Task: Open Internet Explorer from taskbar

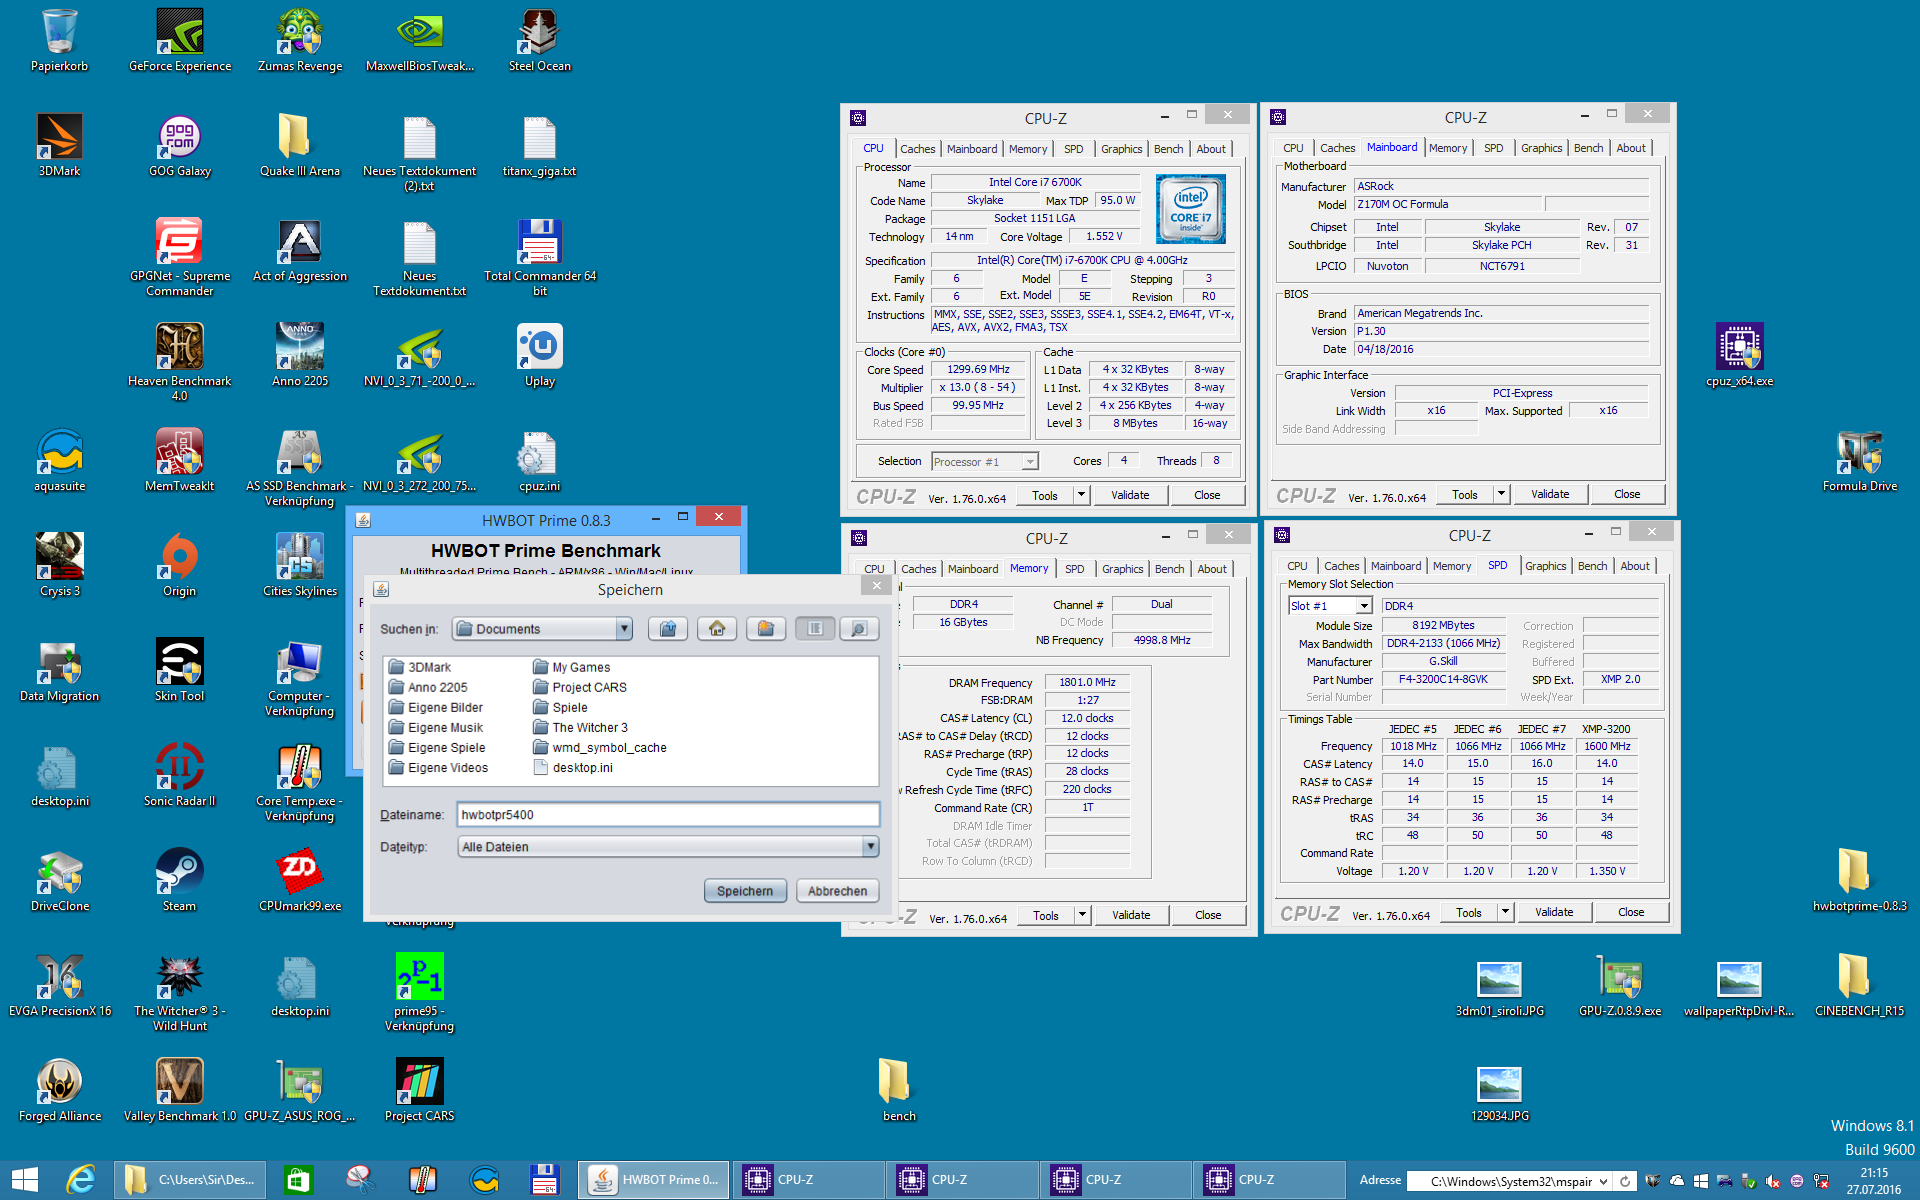Action: 80,1180
